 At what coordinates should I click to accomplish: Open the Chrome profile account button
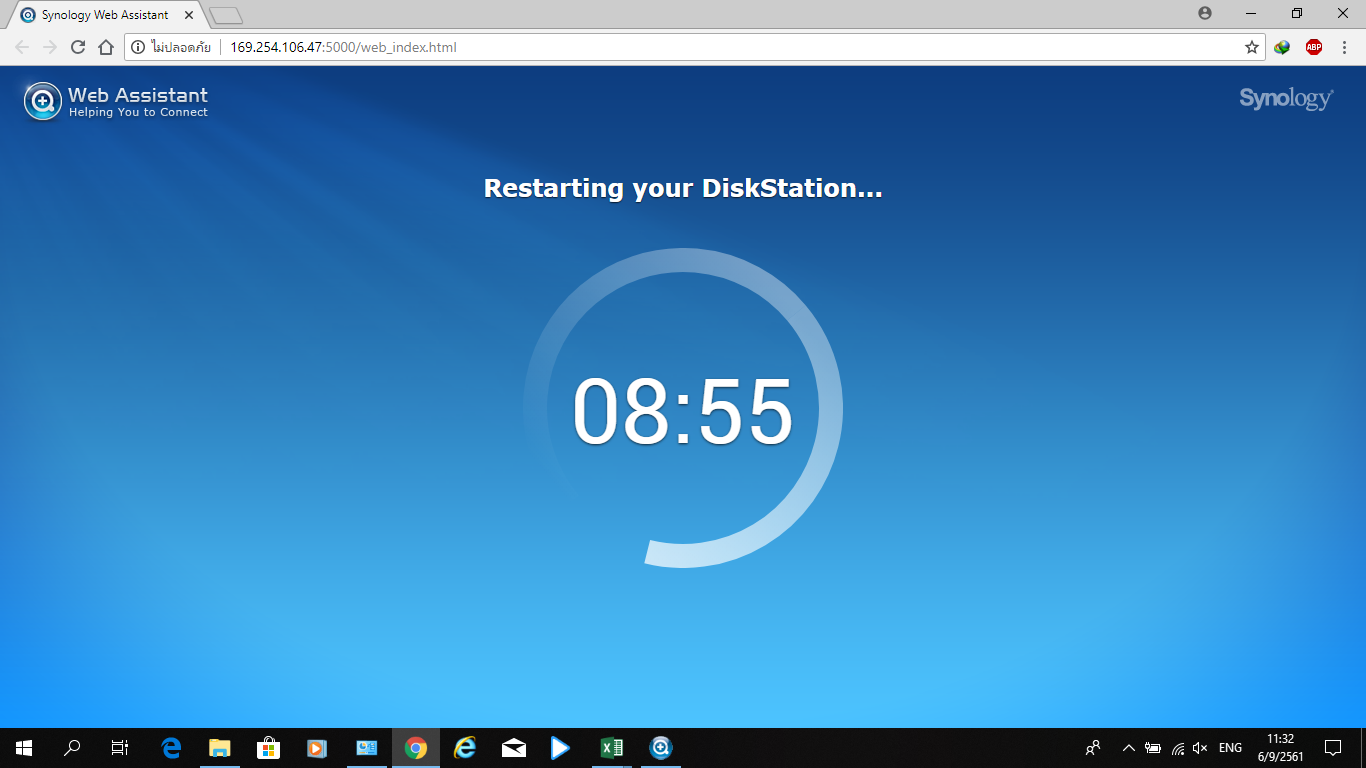tap(1204, 13)
